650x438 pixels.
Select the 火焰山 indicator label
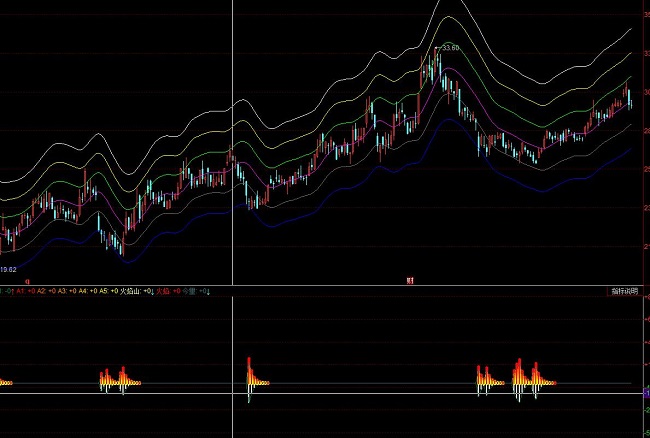pyautogui.click(x=130, y=291)
